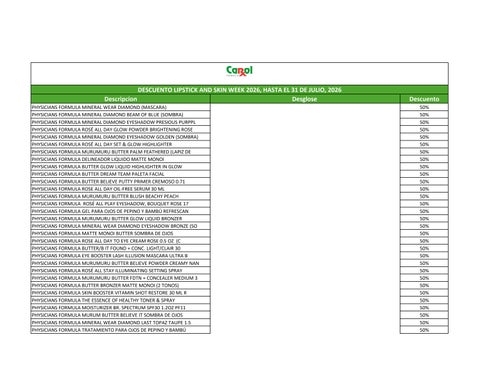Click the Murumuru Butter Blush Beachy Peach cell
The image size is (480, 371).
point(121,196)
